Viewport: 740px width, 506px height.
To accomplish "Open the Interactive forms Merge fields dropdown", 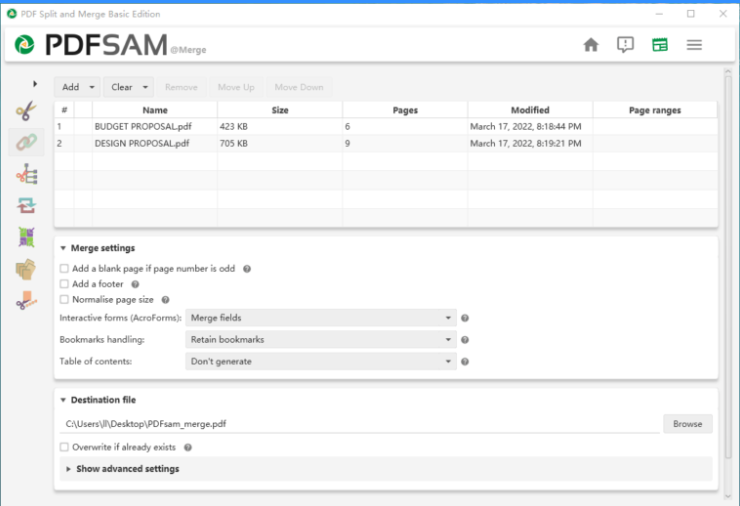I will pos(321,318).
